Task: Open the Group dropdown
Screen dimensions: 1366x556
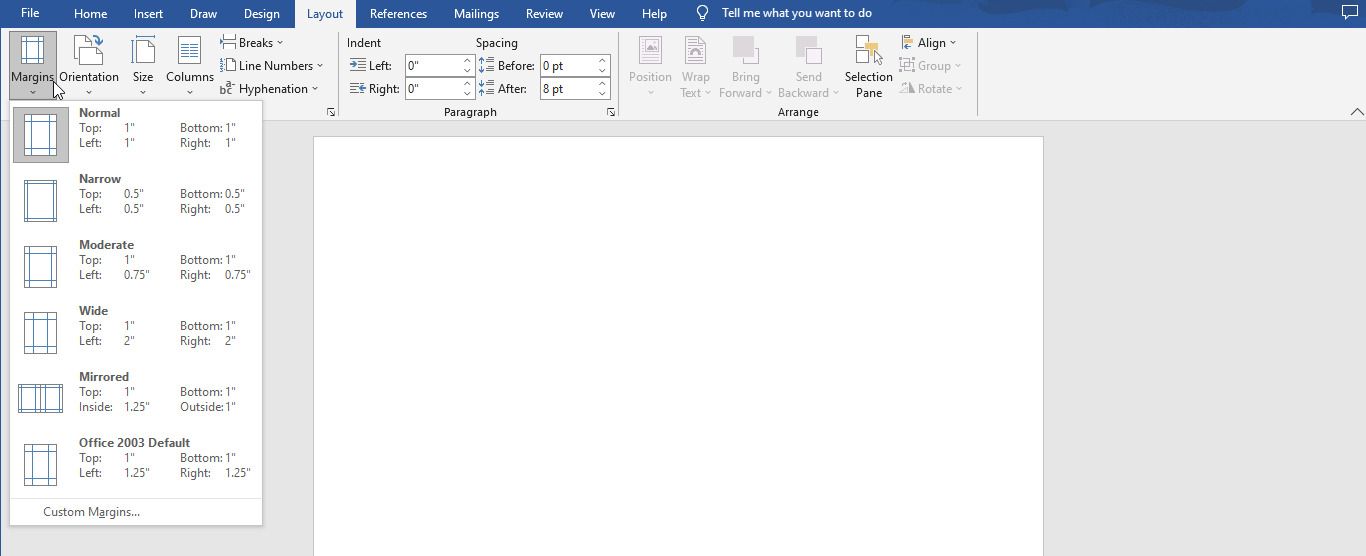Action: point(930,65)
